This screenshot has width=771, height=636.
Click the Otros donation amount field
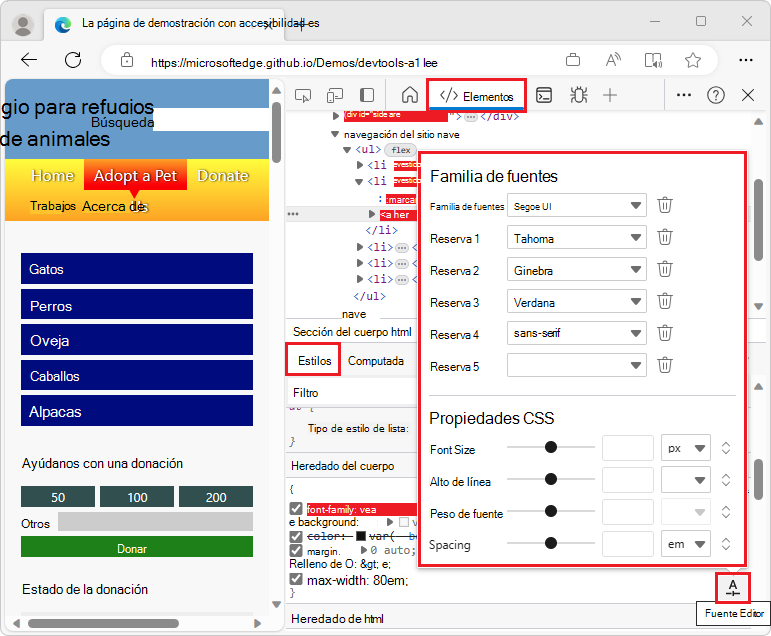coord(155,521)
